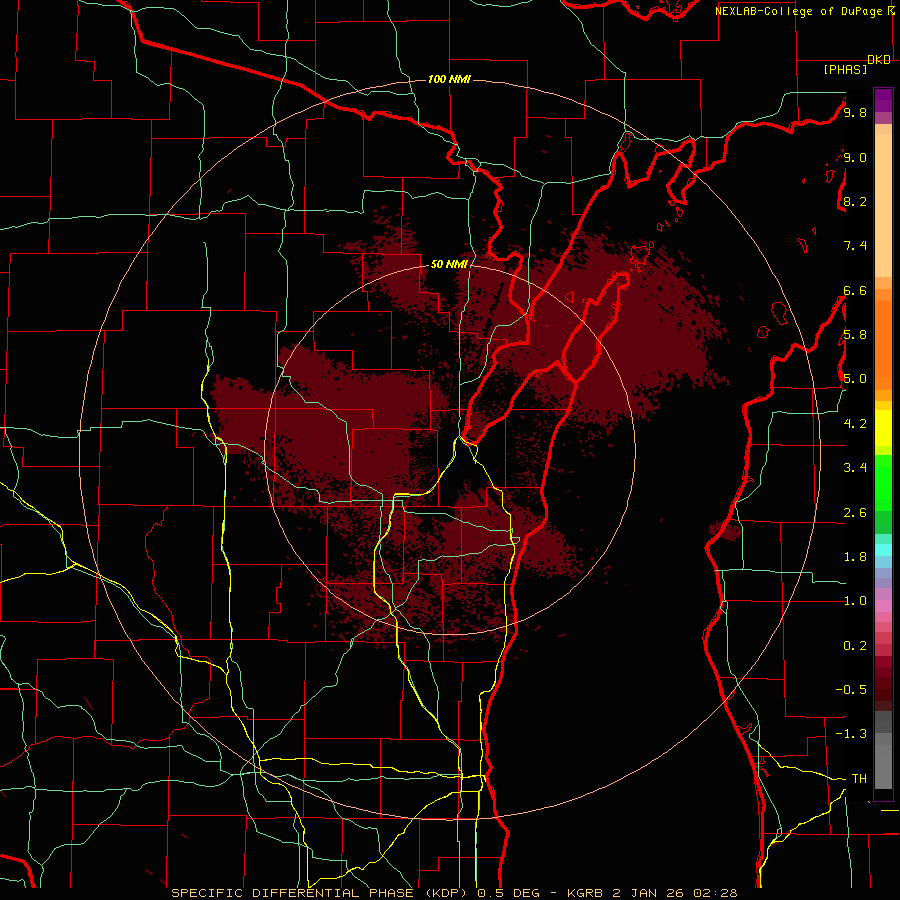Click the 3.4 value on the color scale
The image size is (900, 900).
[855, 468]
